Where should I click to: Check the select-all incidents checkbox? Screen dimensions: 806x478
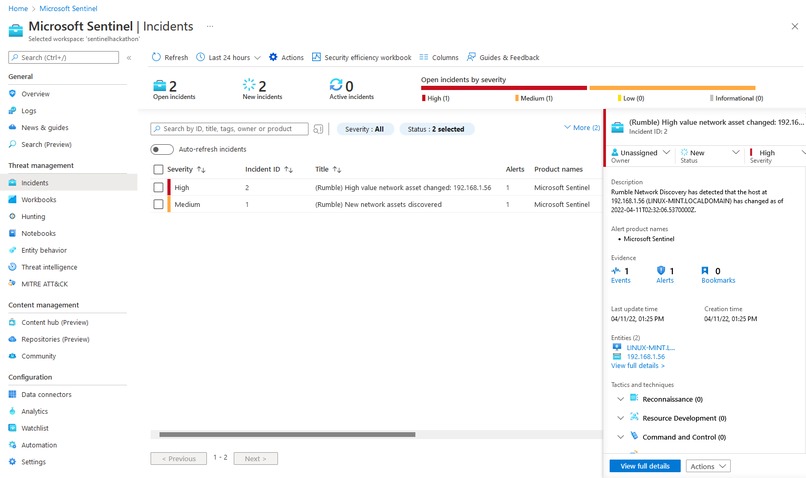click(x=158, y=169)
